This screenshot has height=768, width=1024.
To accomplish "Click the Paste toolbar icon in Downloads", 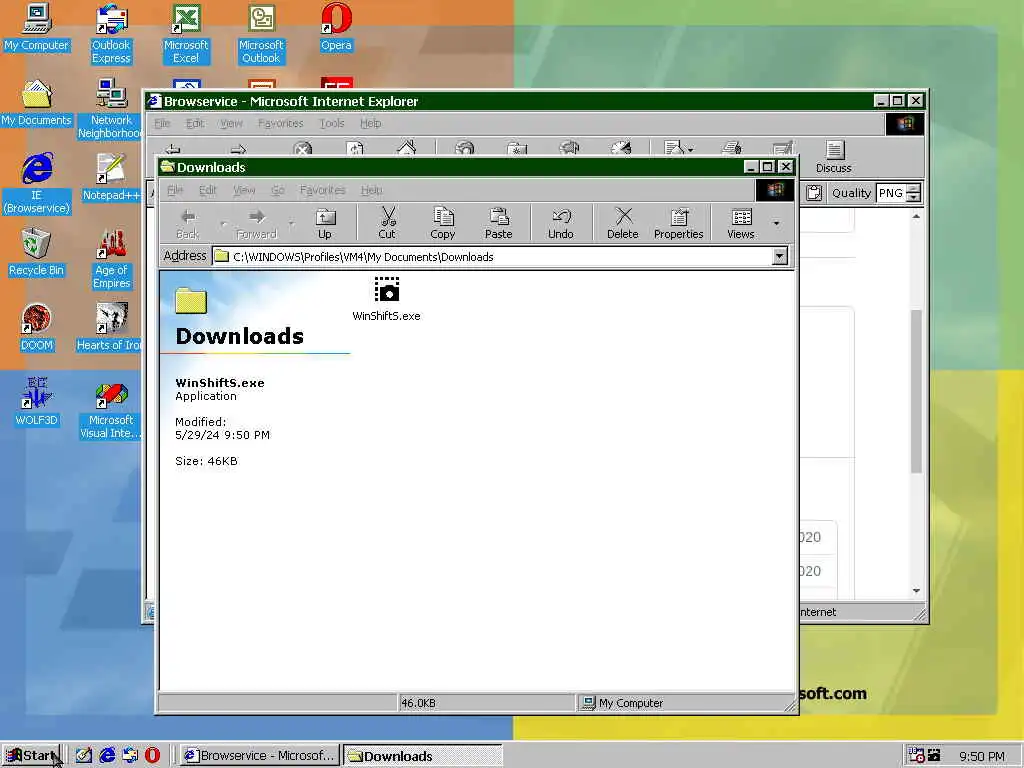I will point(498,223).
